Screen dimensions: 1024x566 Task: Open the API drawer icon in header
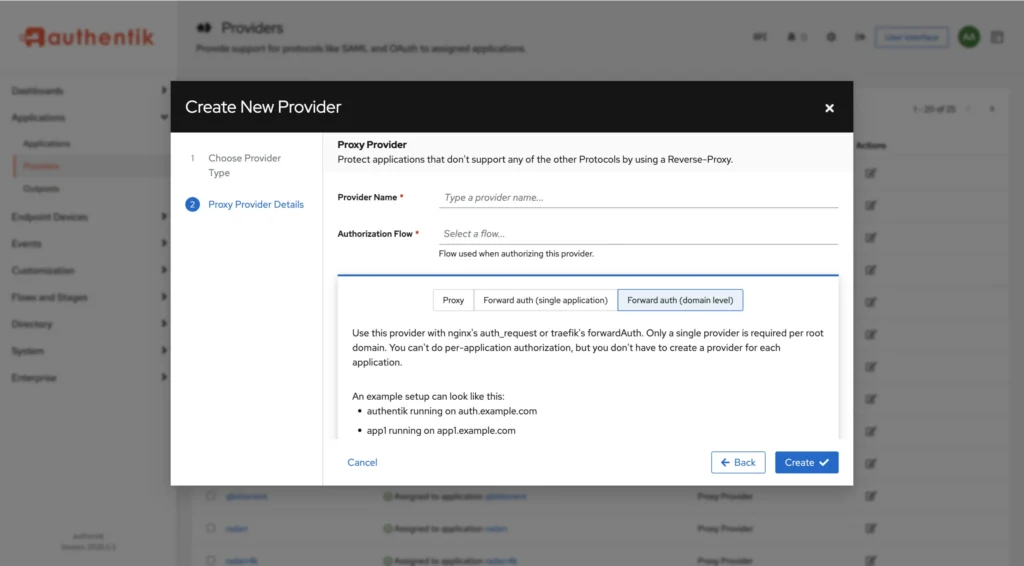760,37
